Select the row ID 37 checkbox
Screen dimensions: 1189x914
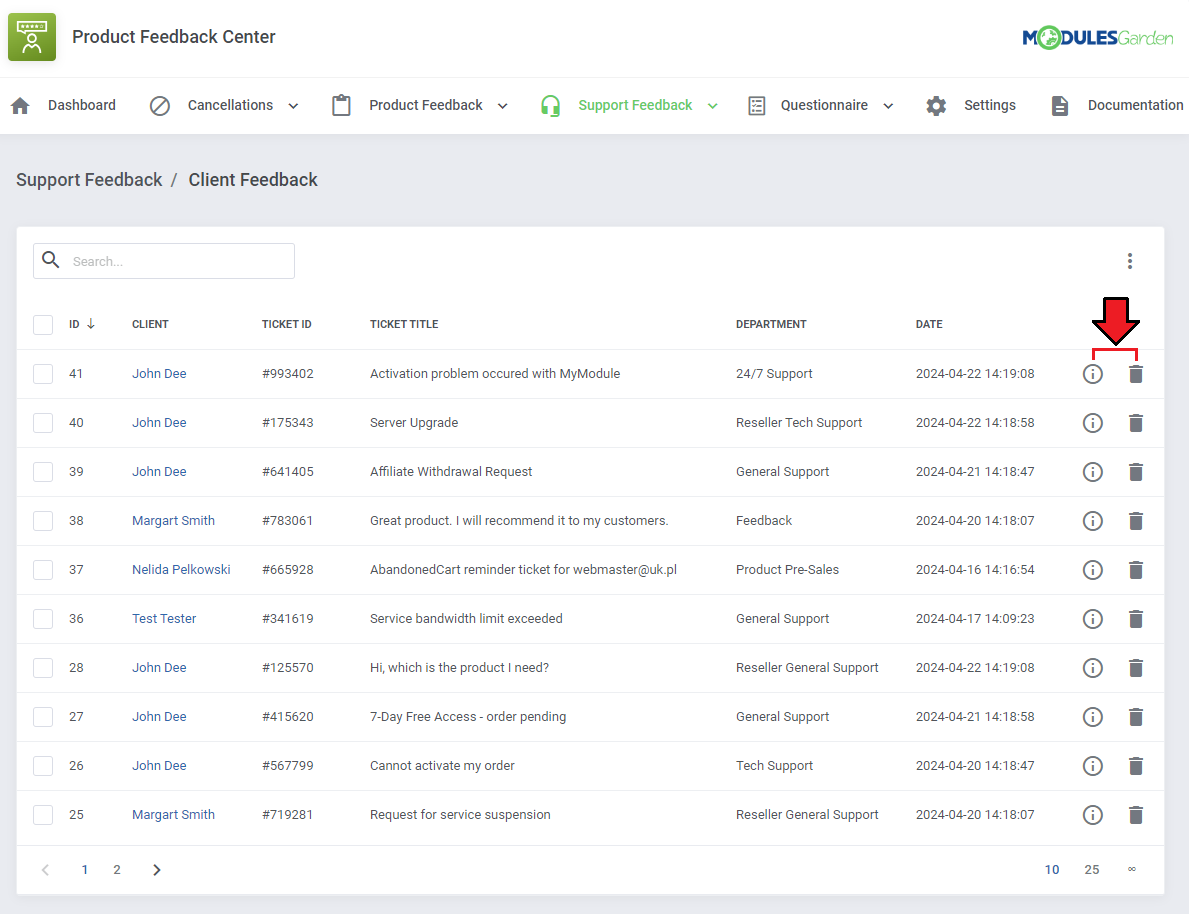[43, 570]
